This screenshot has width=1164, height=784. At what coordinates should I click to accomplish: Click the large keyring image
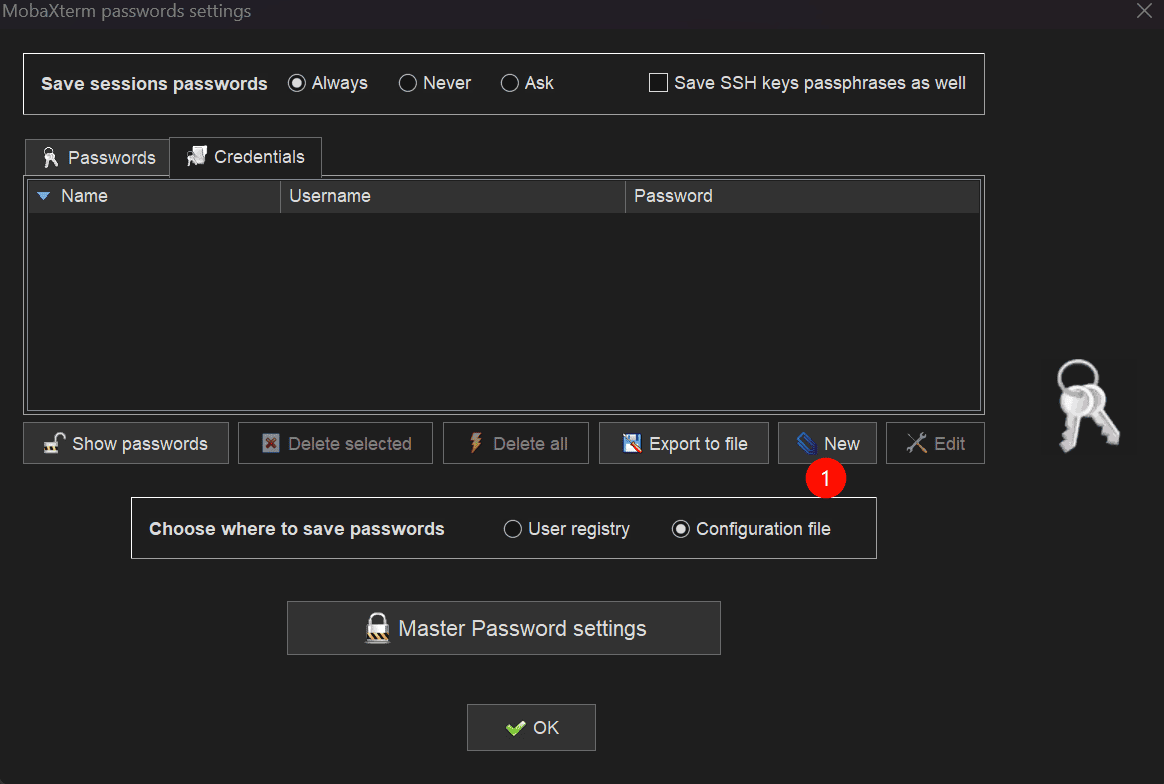tap(1087, 405)
